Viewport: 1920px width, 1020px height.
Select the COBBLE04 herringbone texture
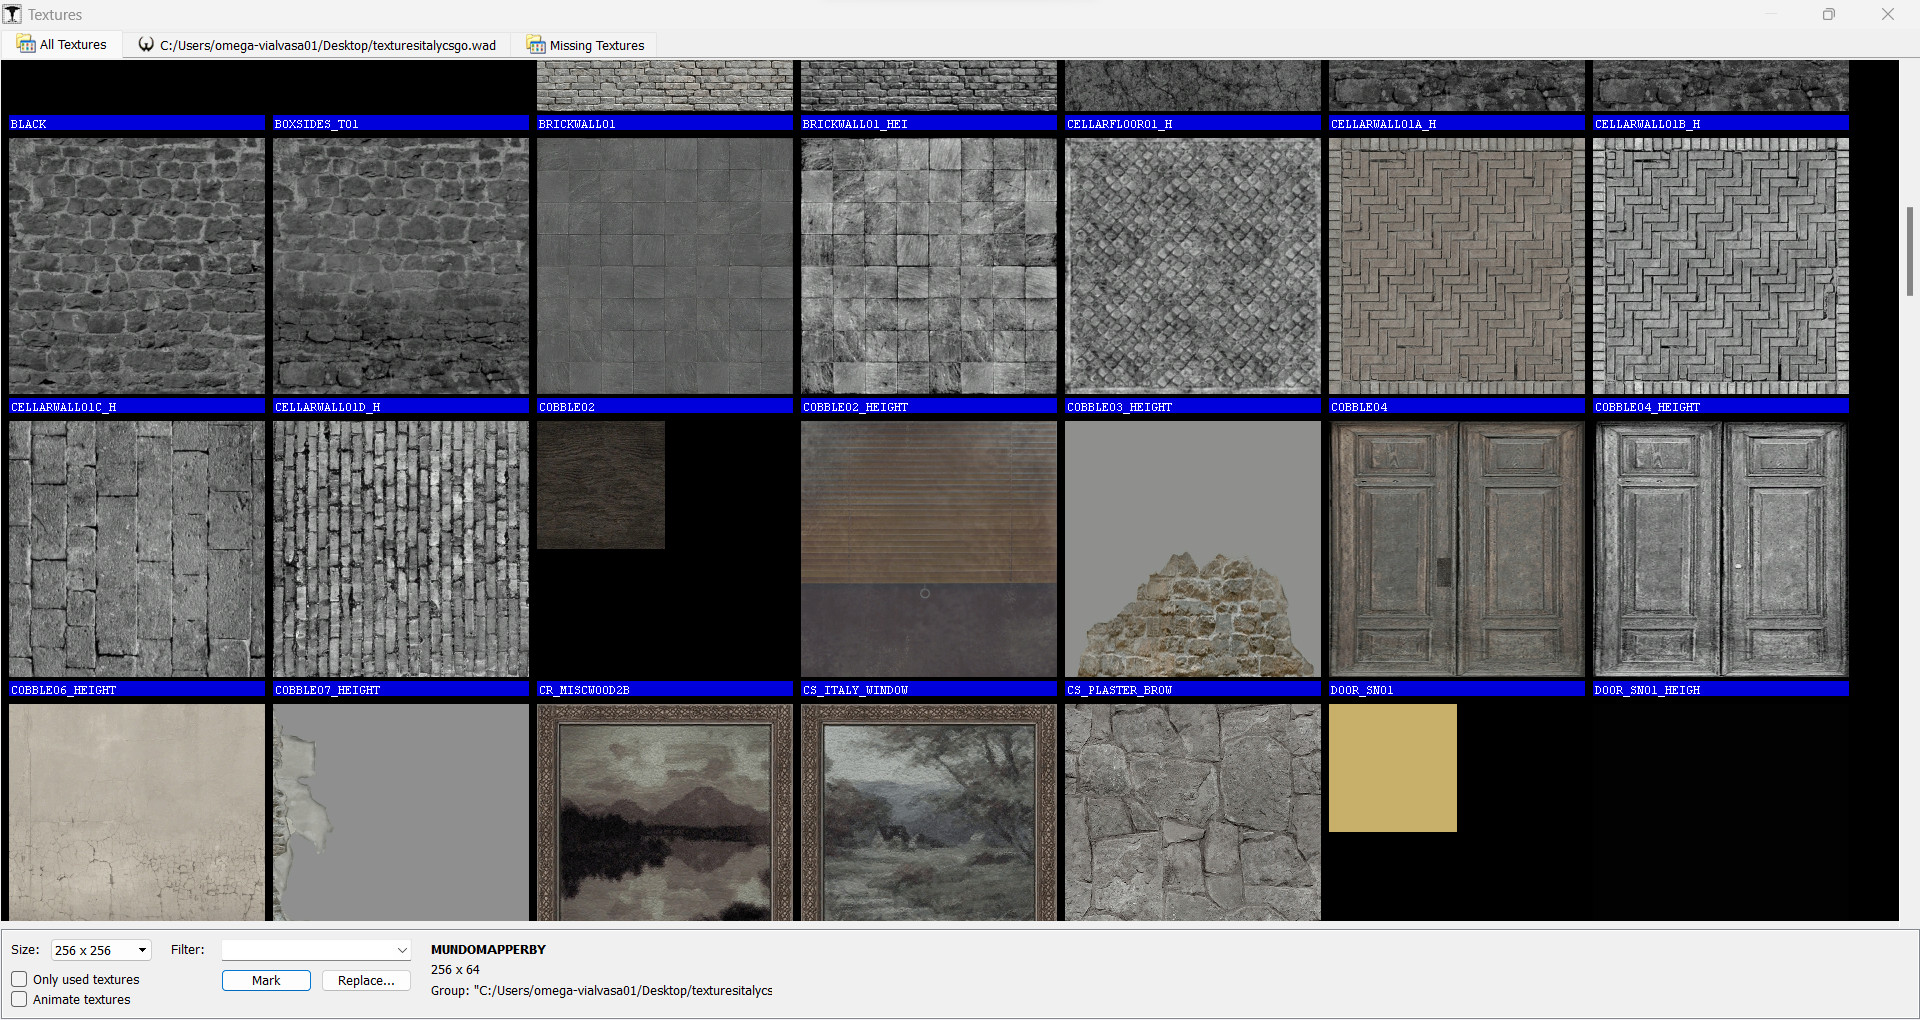coord(1456,265)
